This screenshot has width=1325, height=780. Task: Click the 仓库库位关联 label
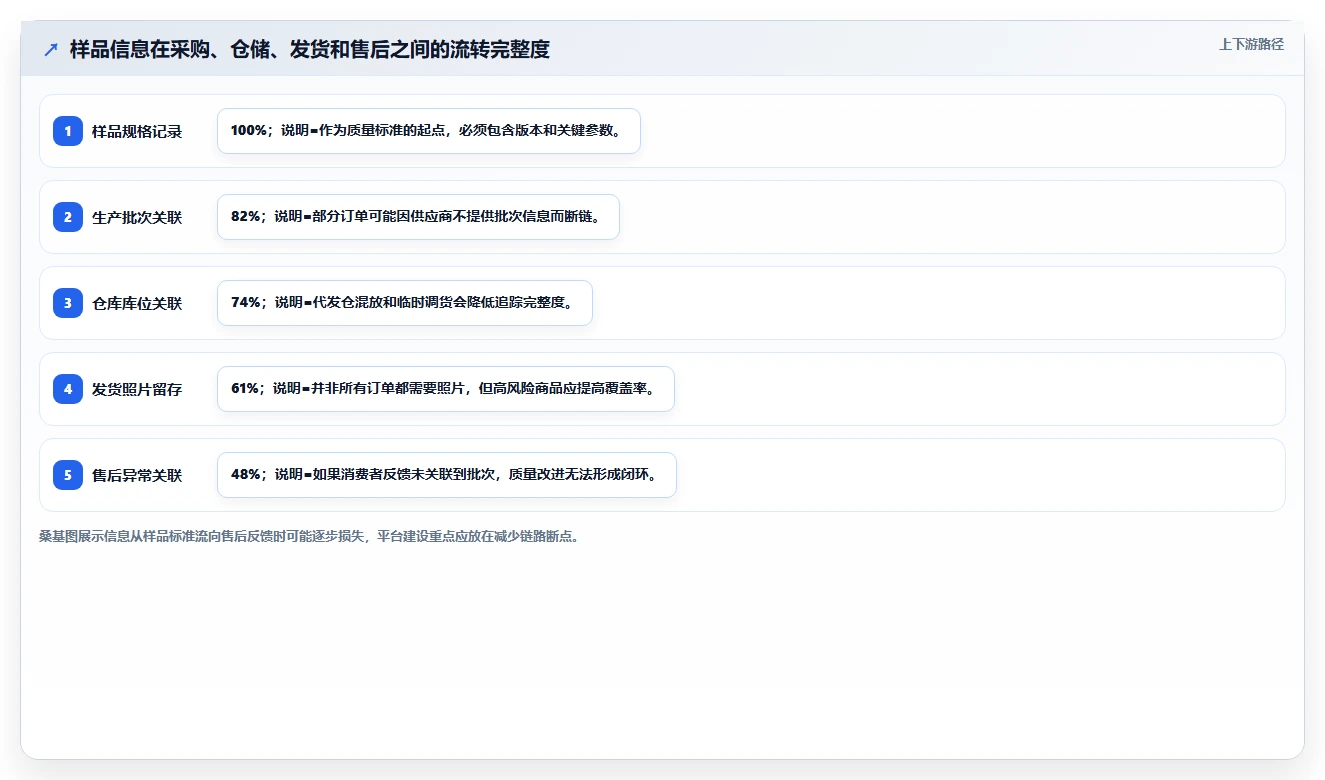coord(137,303)
